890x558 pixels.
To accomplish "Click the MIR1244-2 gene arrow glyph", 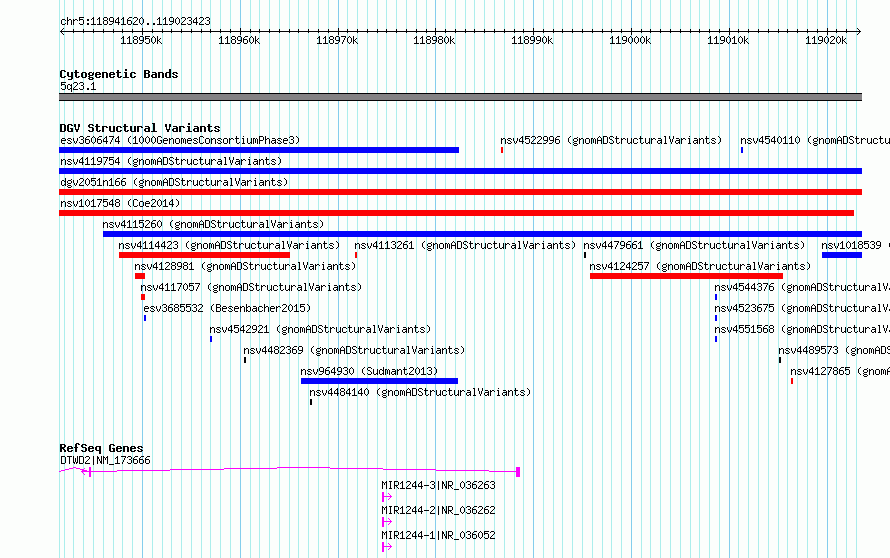I will pyautogui.click(x=387, y=522).
